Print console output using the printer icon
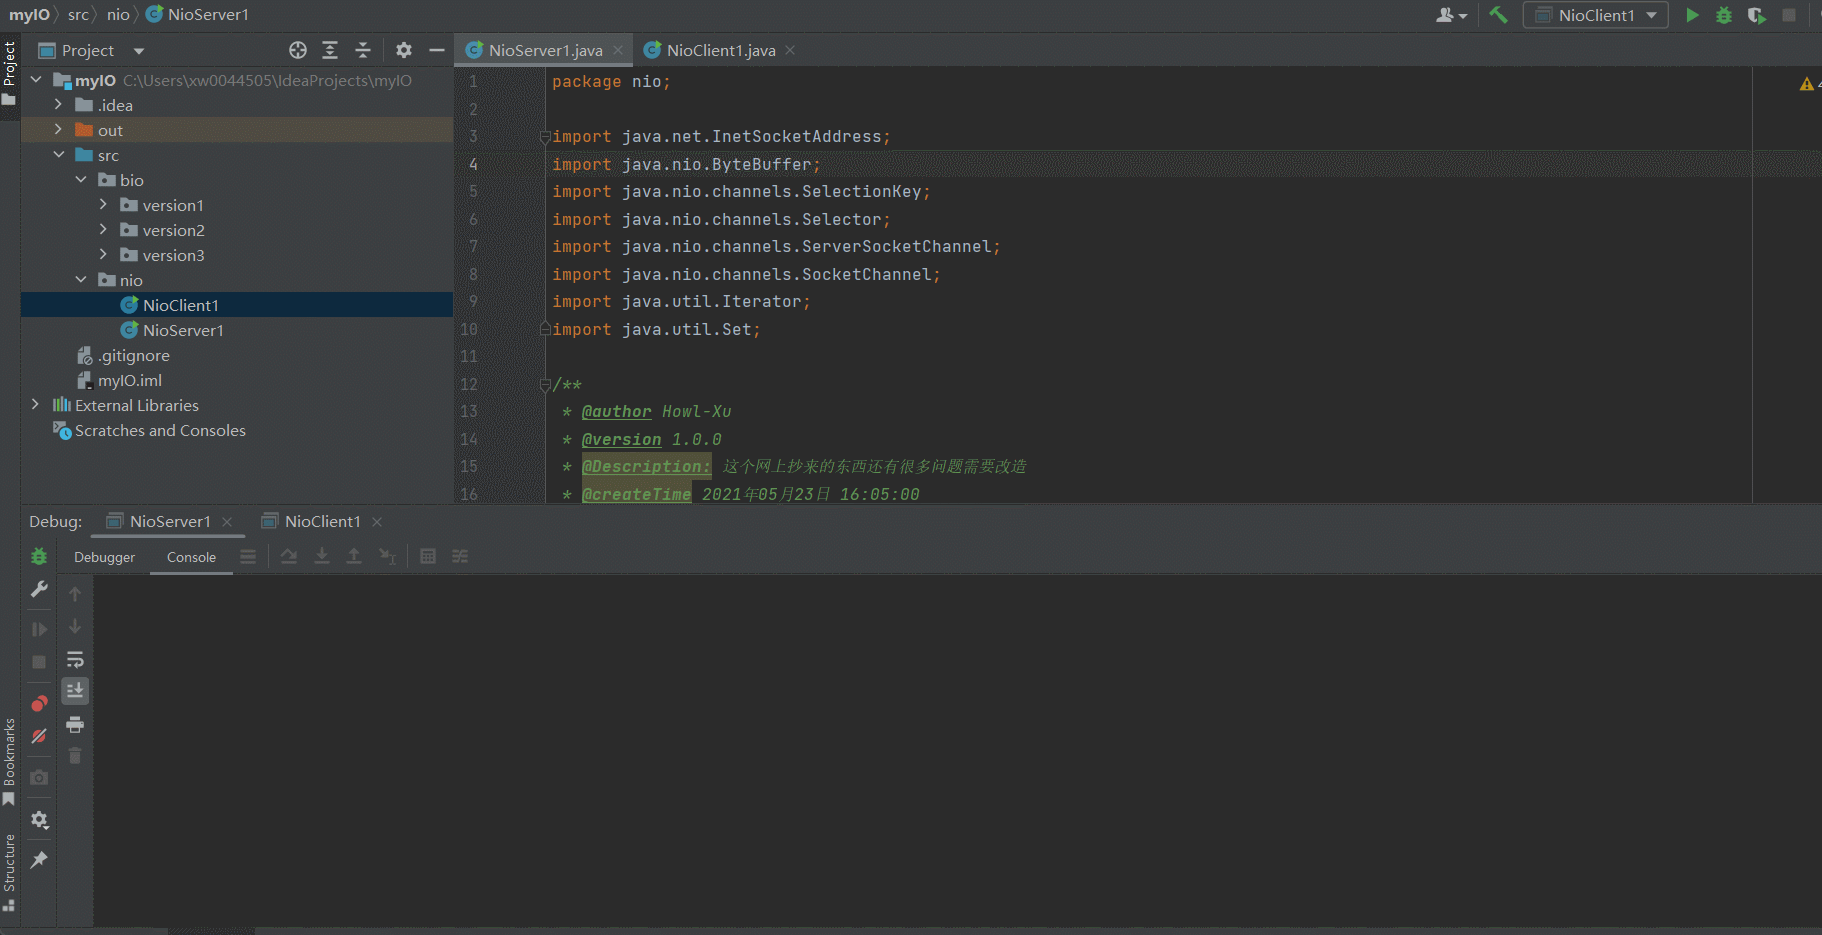Image resolution: width=1822 pixels, height=935 pixels. click(75, 724)
